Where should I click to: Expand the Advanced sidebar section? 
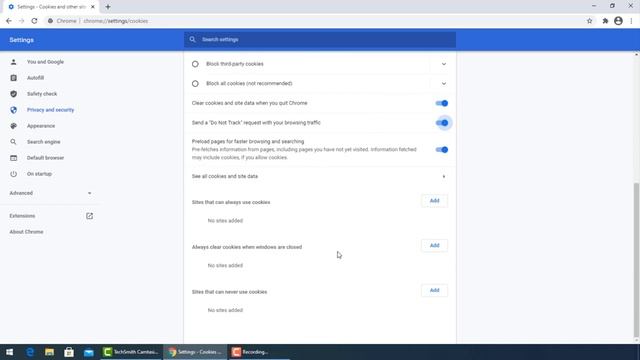(51, 193)
